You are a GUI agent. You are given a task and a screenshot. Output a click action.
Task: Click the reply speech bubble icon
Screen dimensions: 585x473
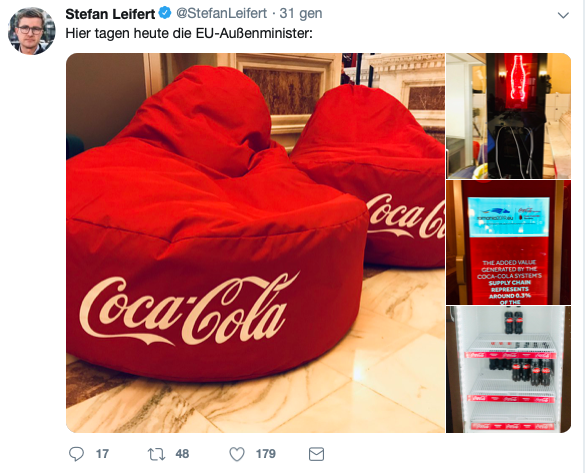76,454
